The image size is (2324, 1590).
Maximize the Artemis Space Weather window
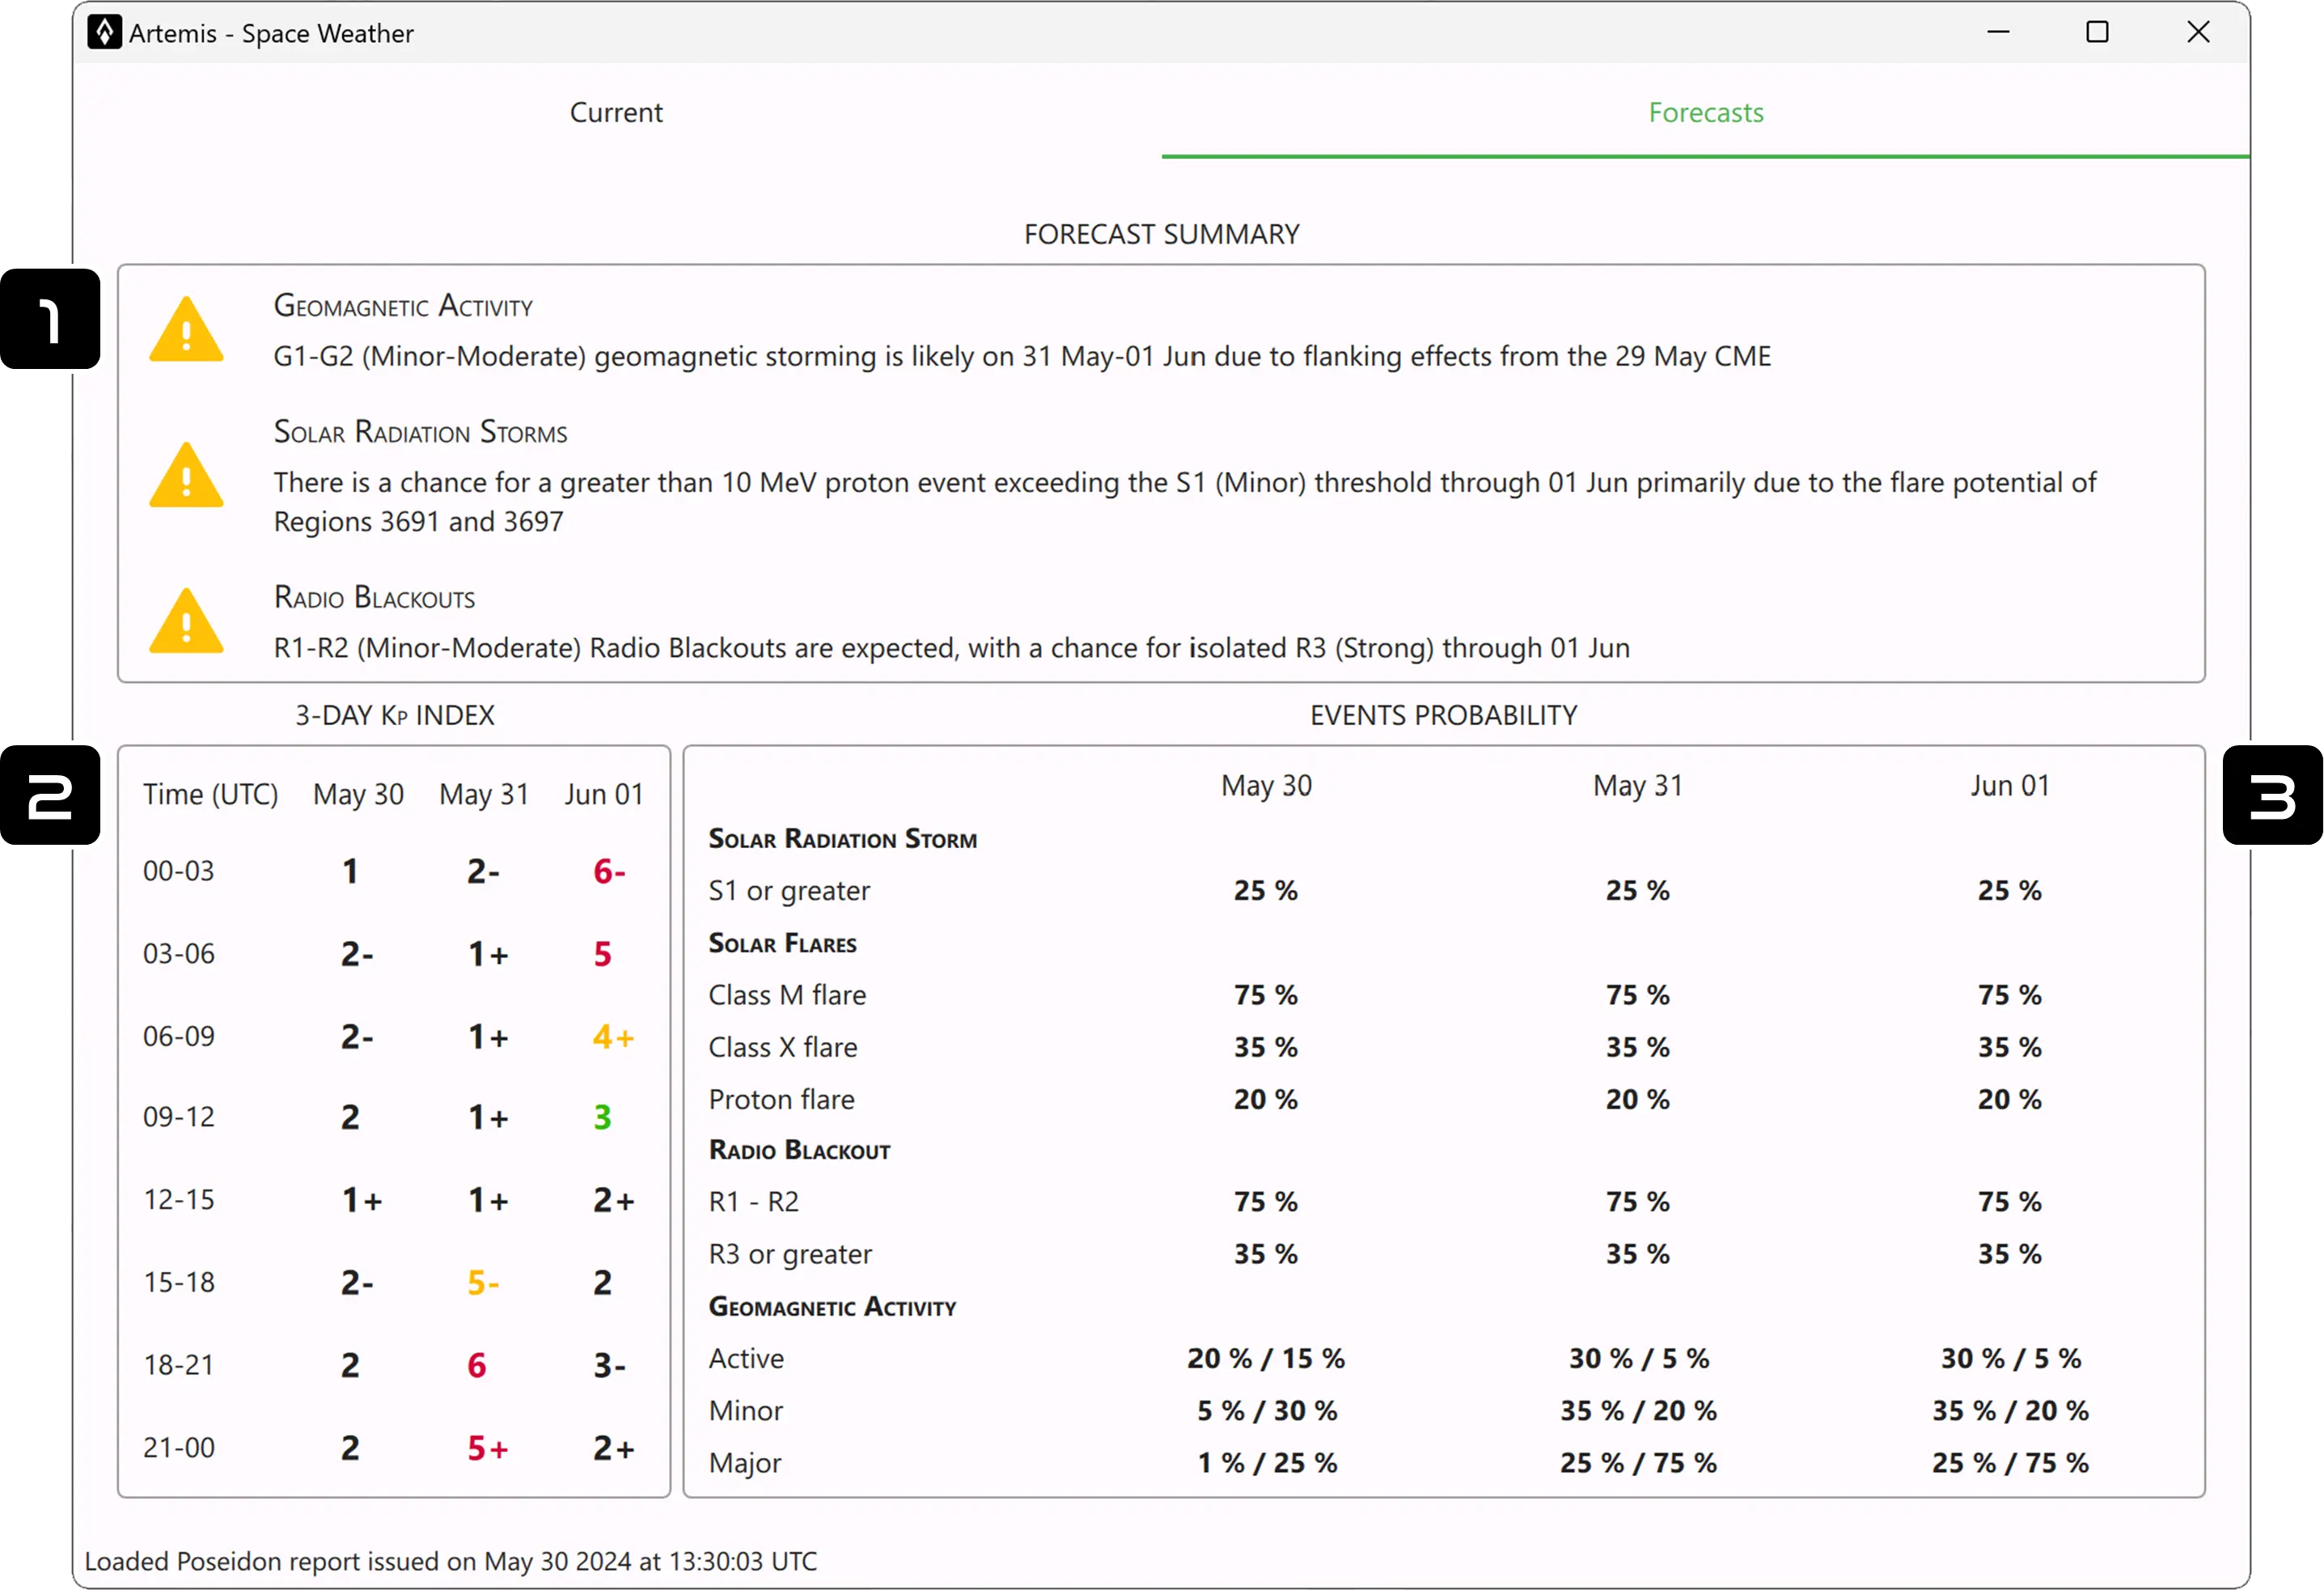pos(2097,32)
